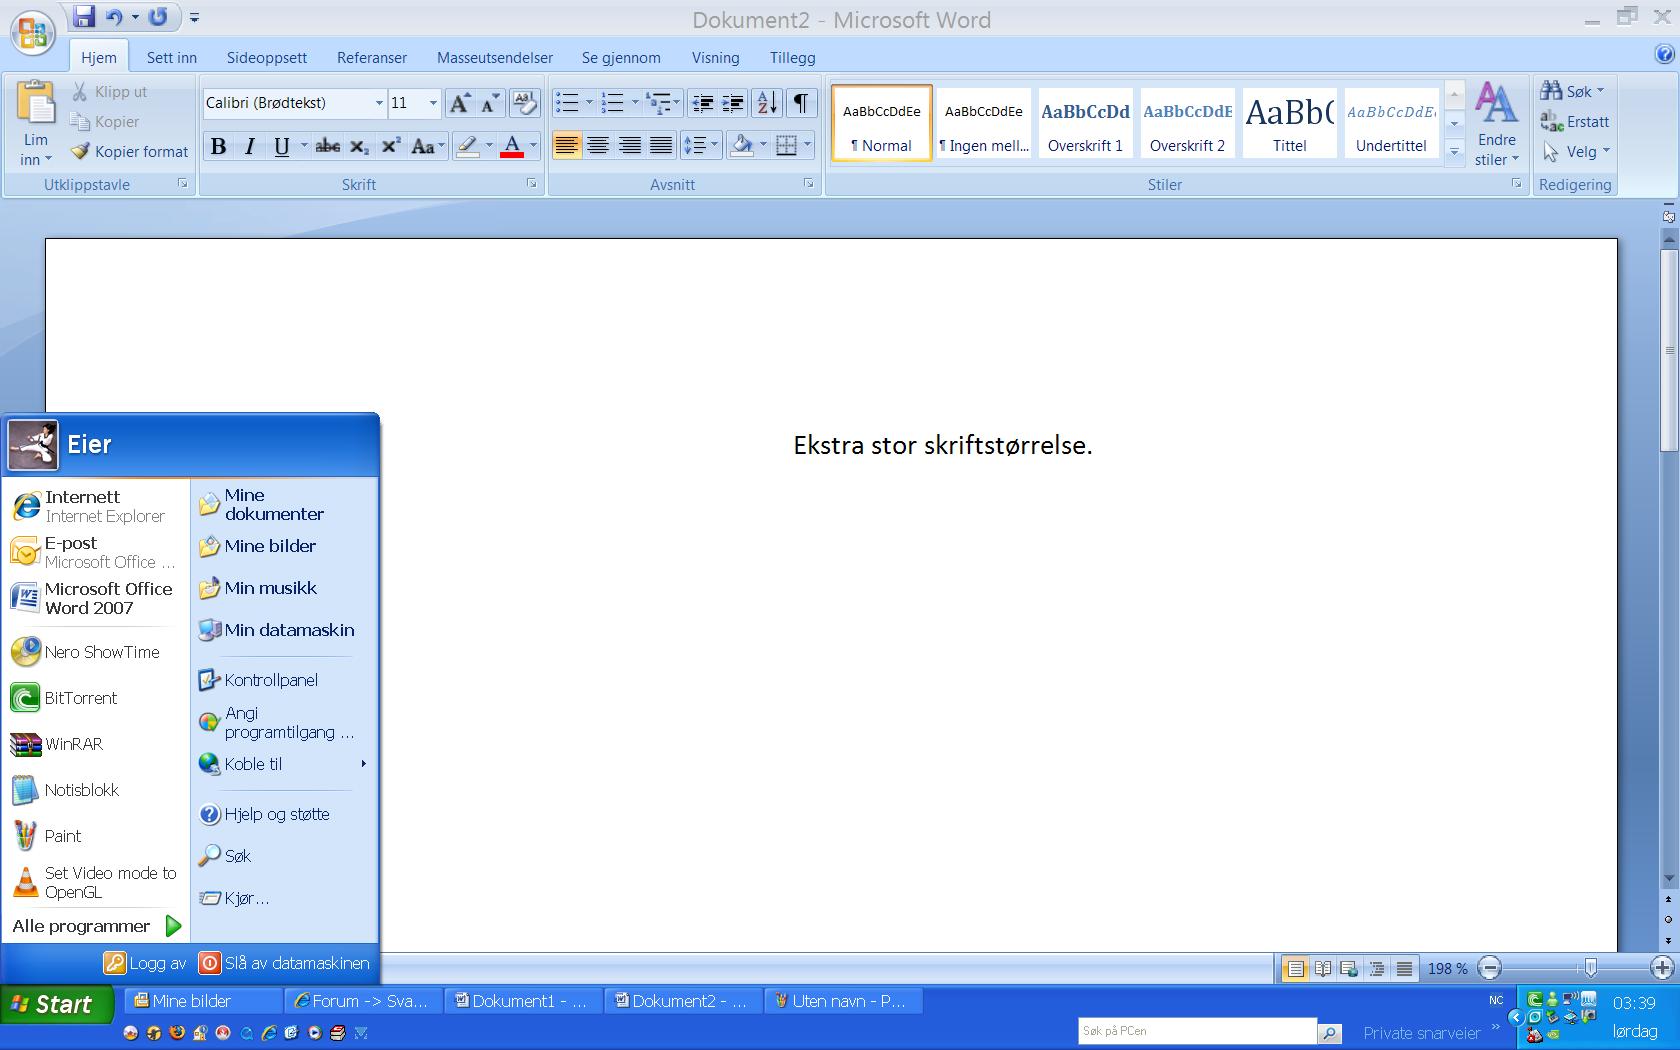Shrink font size with smaller A icon
The height and width of the screenshot is (1050, 1680).
tap(490, 103)
